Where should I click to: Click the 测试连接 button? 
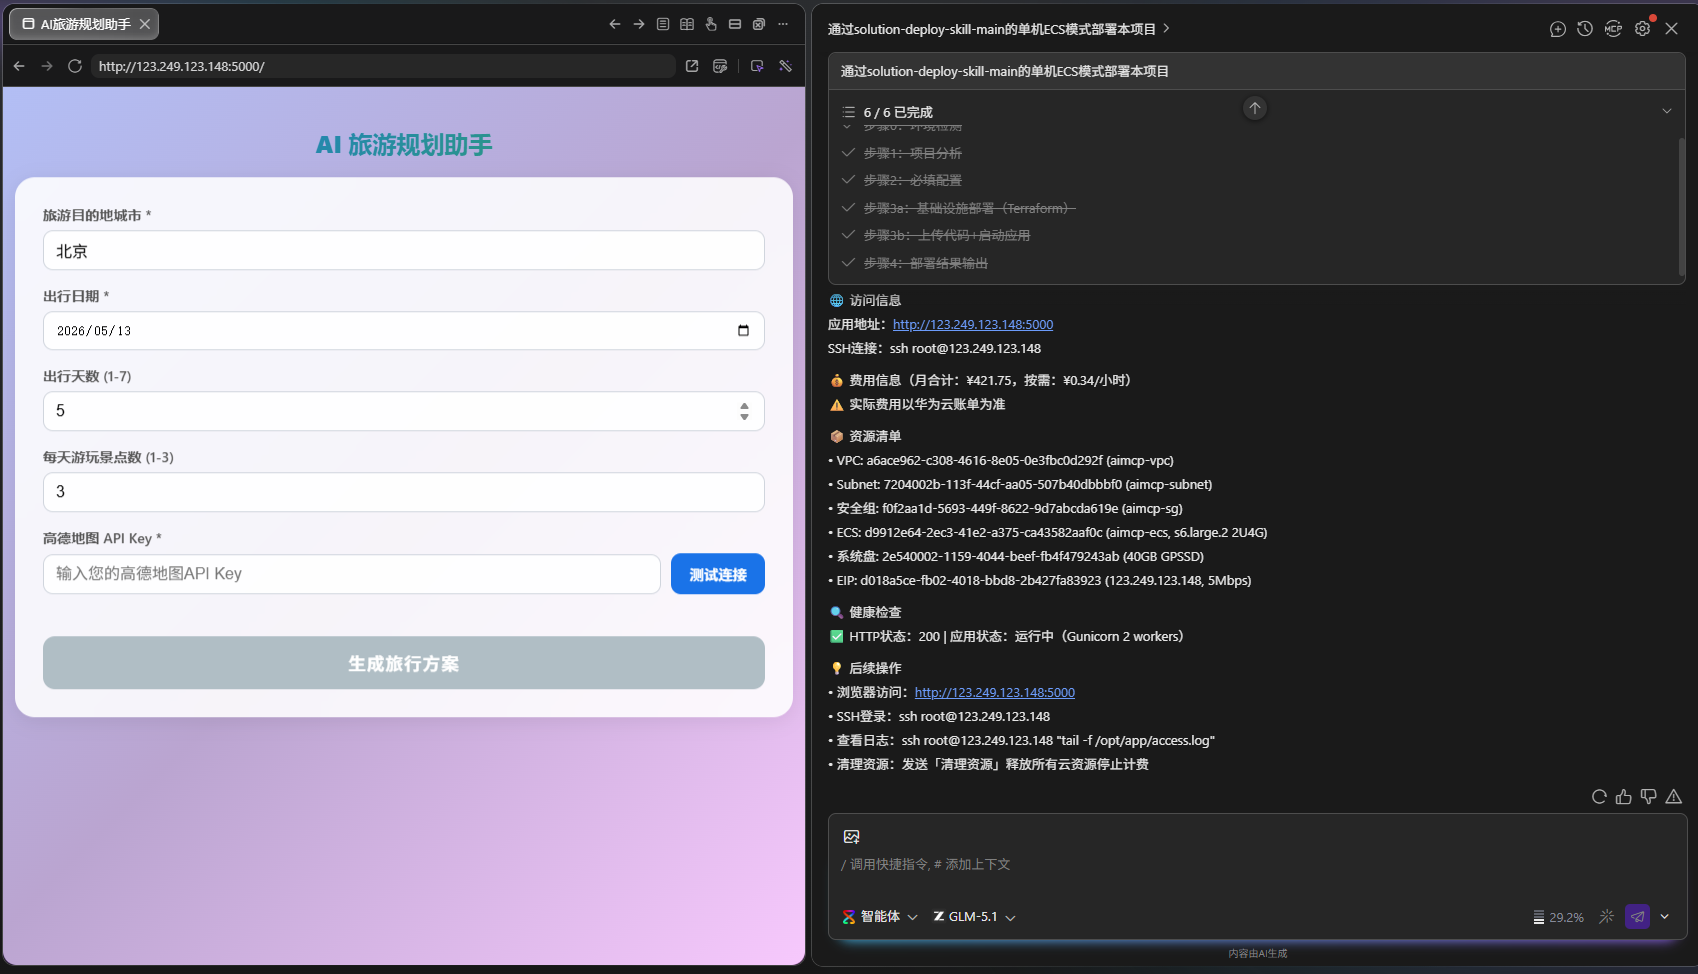pos(718,574)
